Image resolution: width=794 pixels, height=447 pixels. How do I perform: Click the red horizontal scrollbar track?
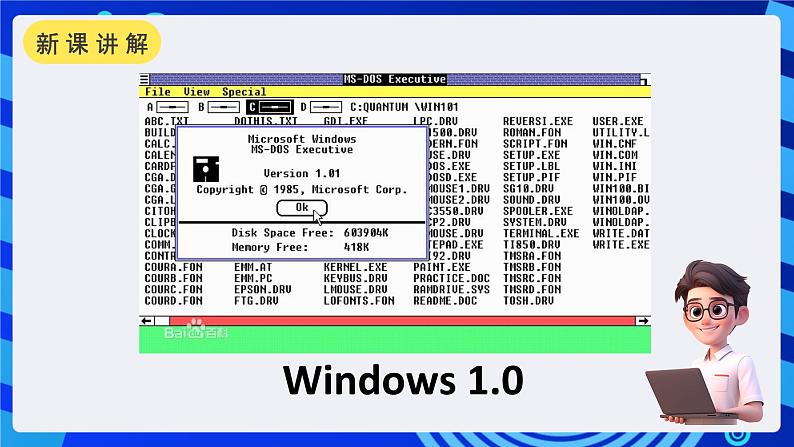(400, 321)
